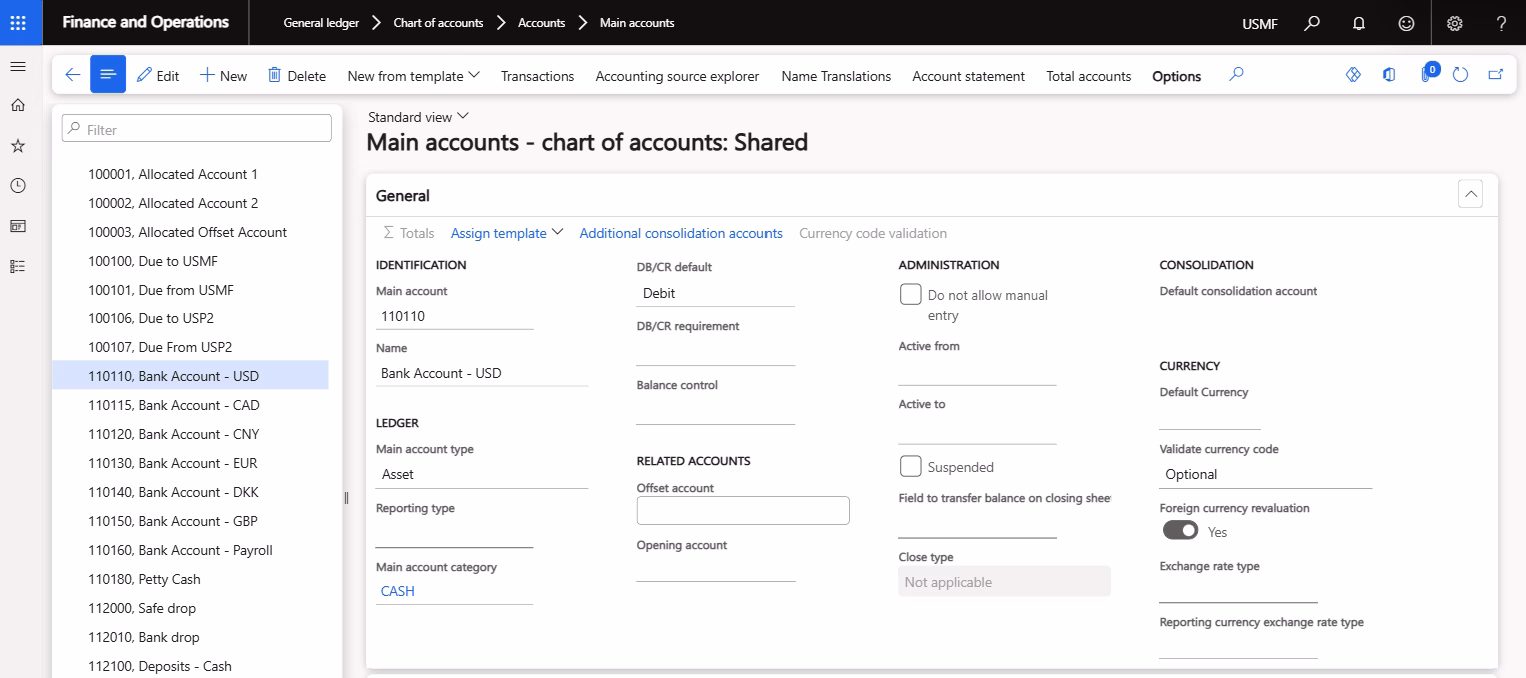The width and height of the screenshot is (1526, 678).
Task: Click the Active from date field
Action: point(977,372)
